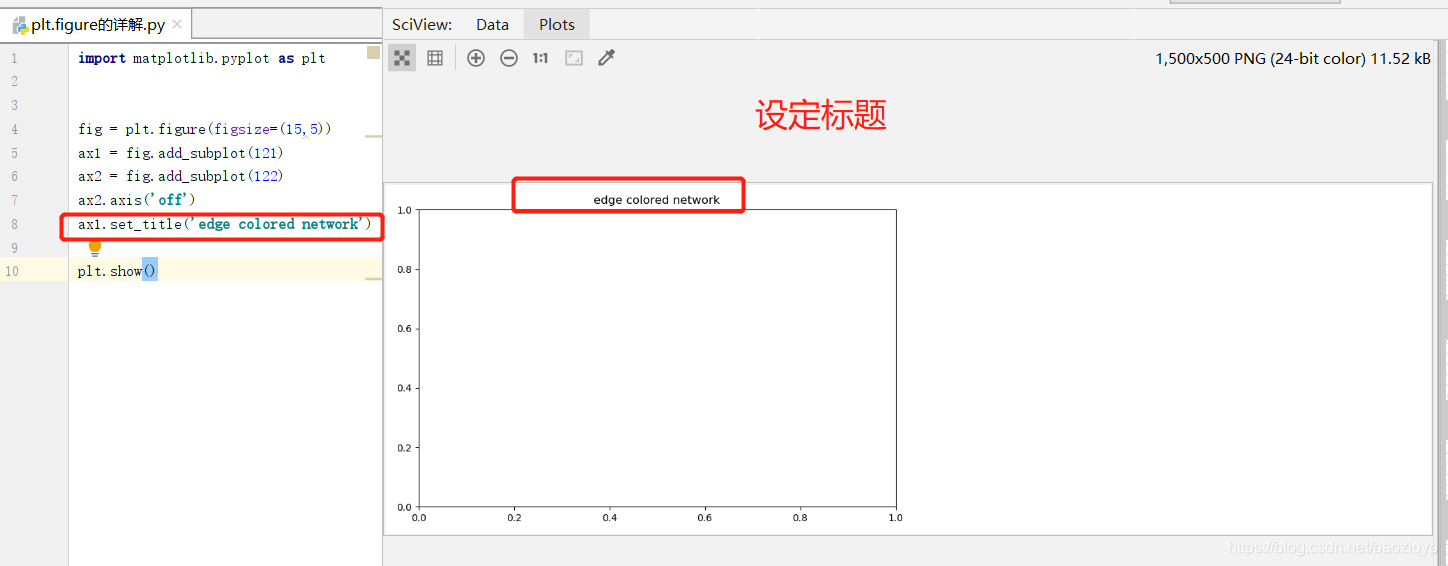The width and height of the screenshot is (1448, 566).
Task: Activate the color picker eyedropper
Action: (x=606, y=58)
